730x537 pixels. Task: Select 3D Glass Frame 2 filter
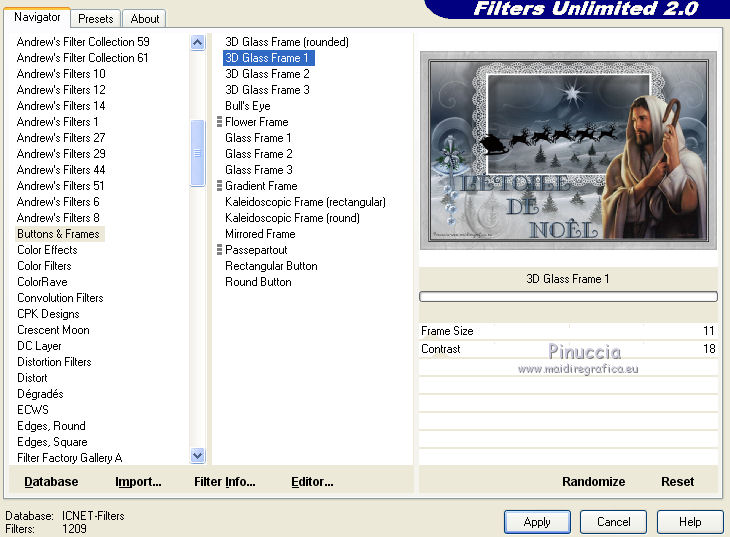click(x=267, y=74)
